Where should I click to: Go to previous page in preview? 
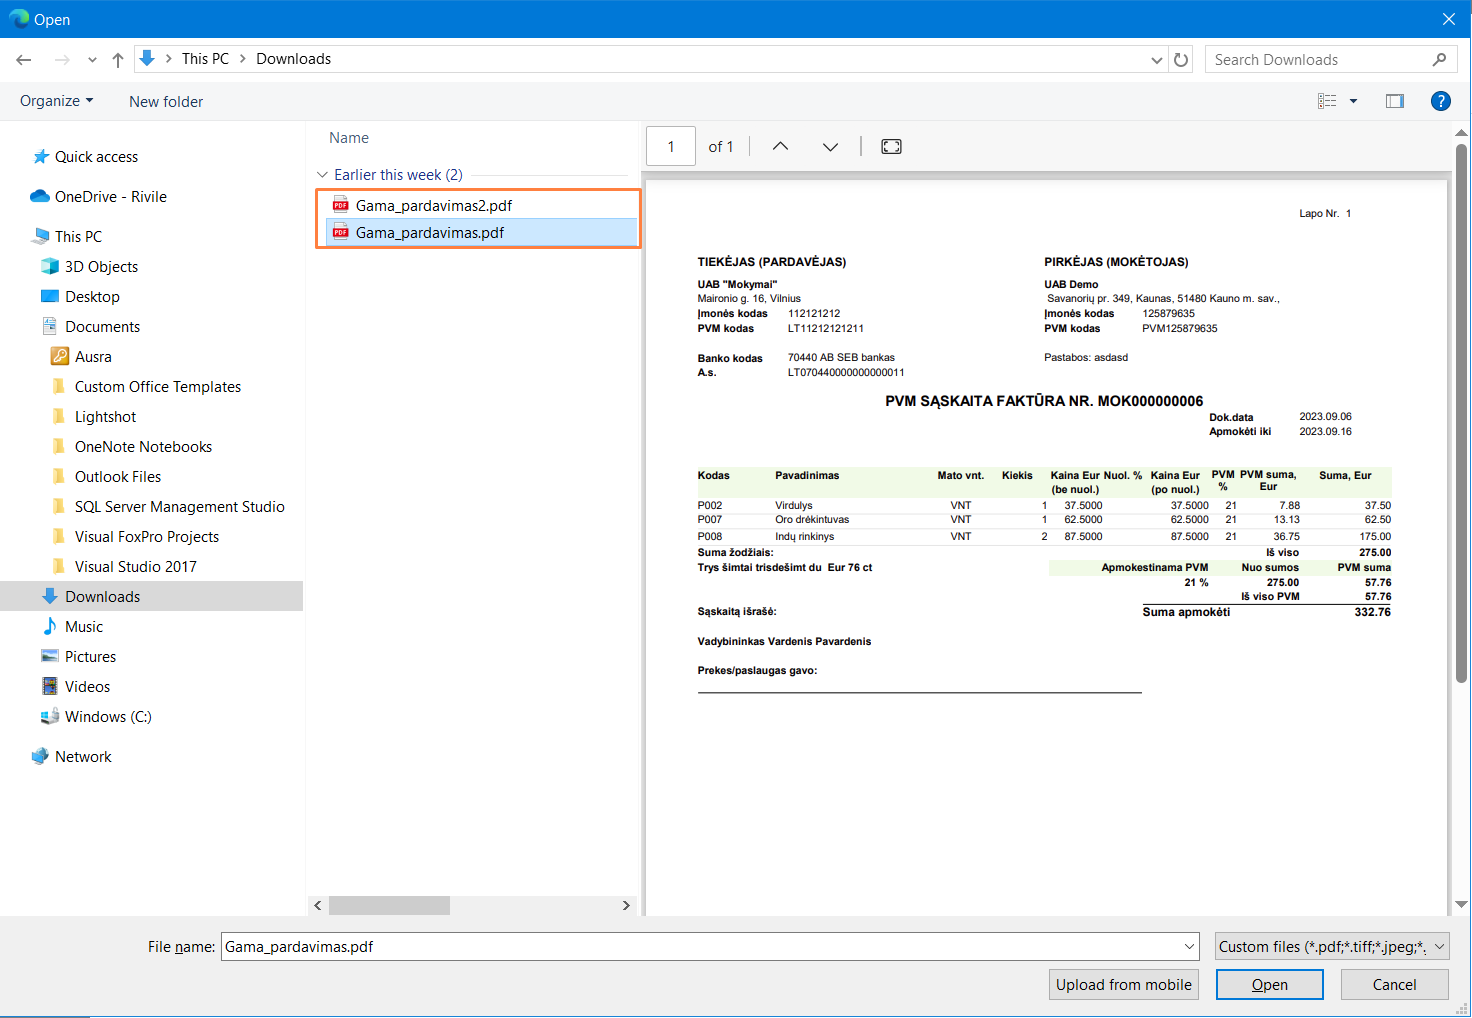point(780,147)
